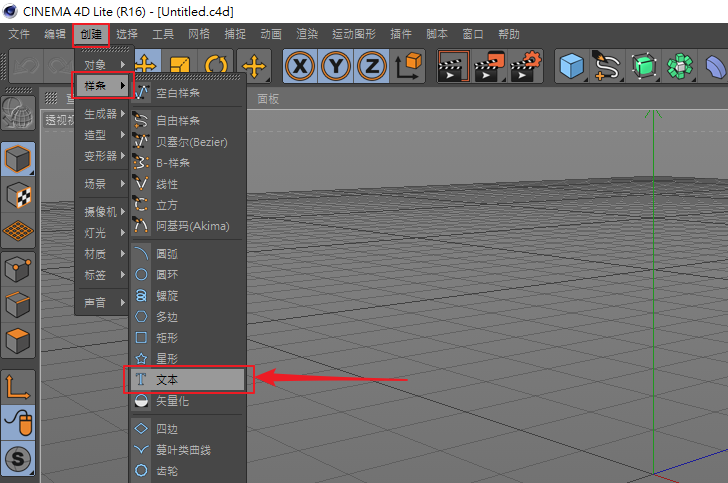Open the 创建 menu
The height and width of the screenshot is (483, 728).
(91, 34)
